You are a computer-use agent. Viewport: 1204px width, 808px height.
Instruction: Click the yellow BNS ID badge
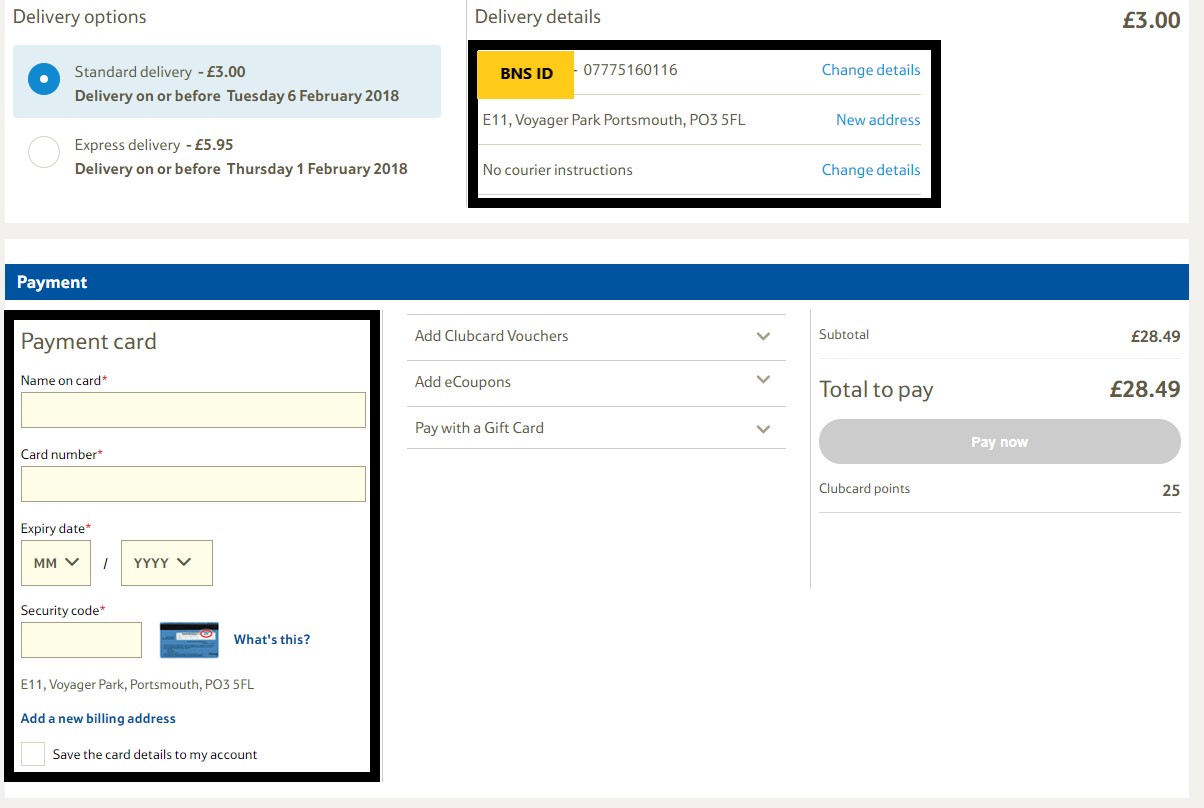point(524,73)
